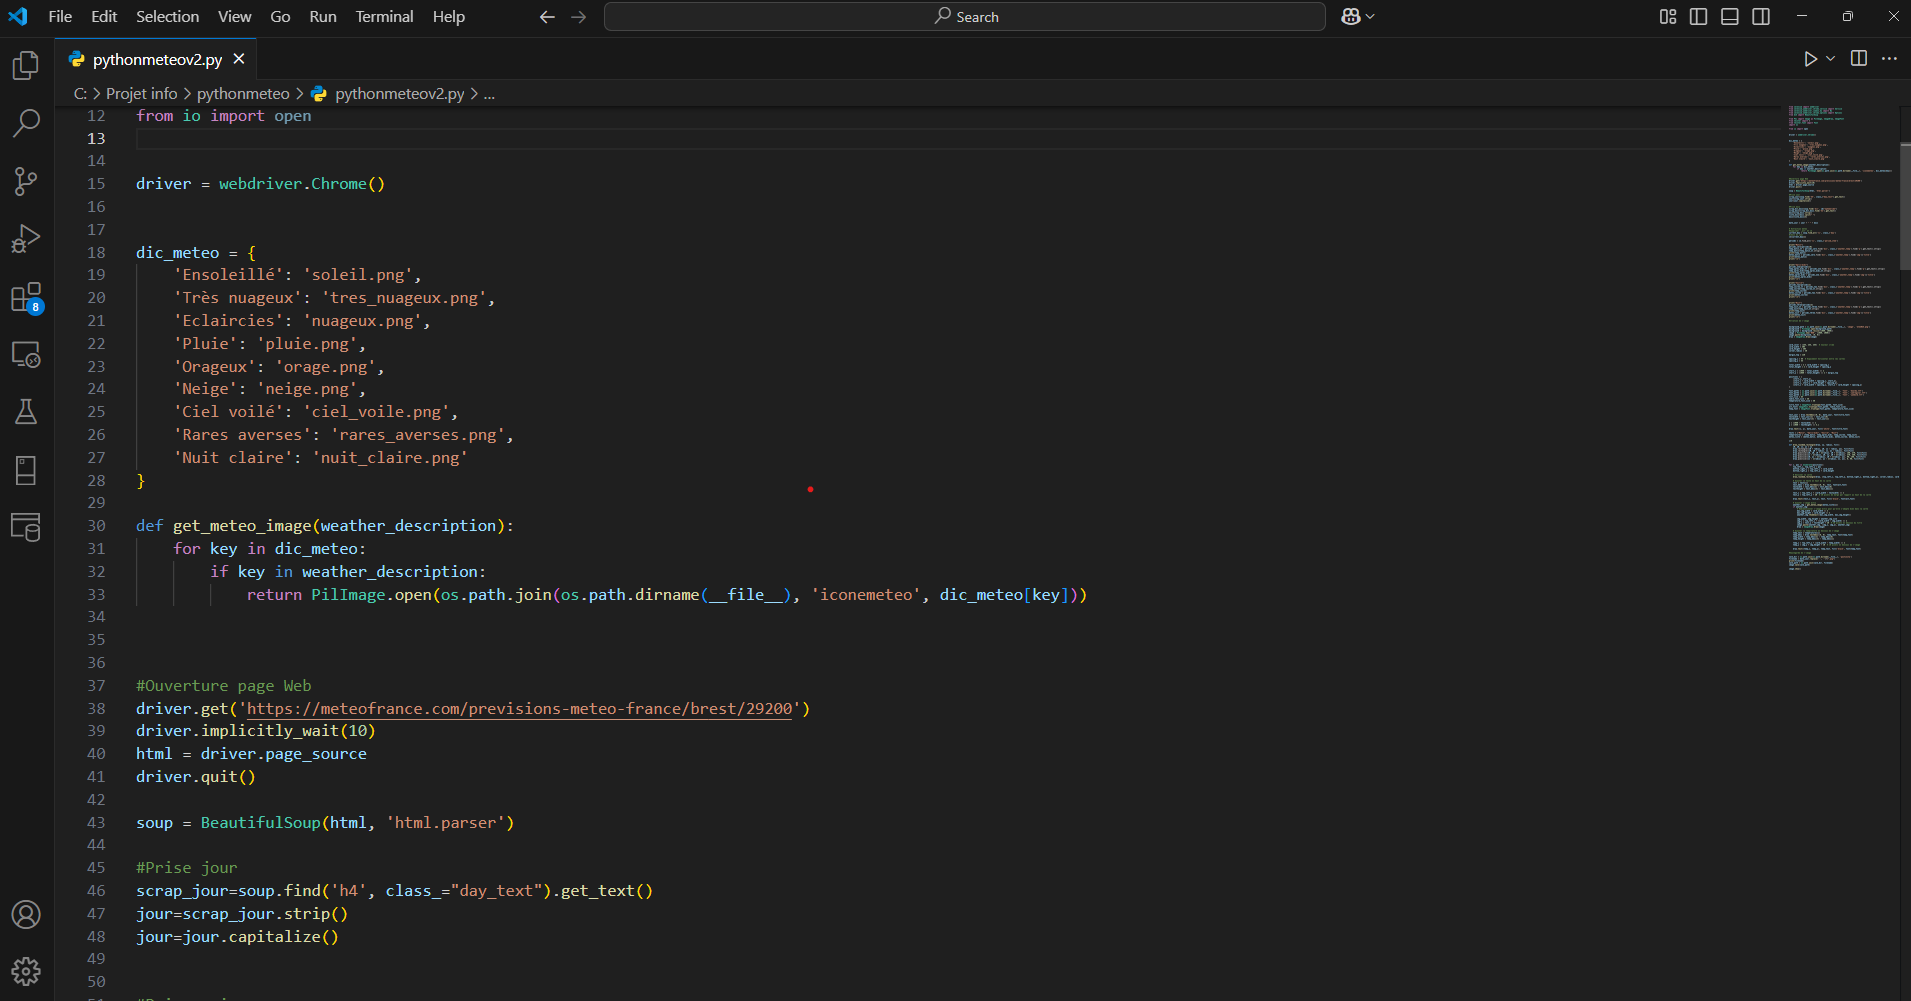The height and width of the screenshot is (1001, 1911).
Task: Toggle the bottom panel layout button
Action: click(1729, 17)
